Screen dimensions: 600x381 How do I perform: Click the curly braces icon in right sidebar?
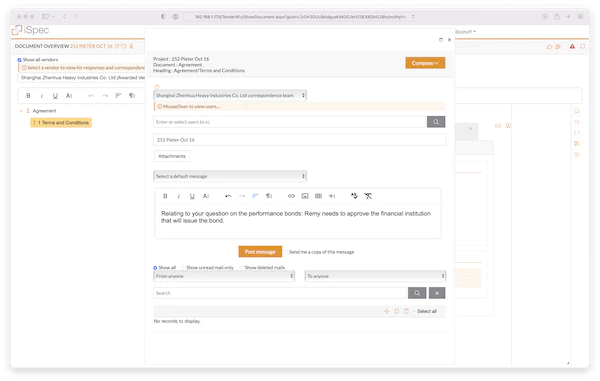coord(577,133)
